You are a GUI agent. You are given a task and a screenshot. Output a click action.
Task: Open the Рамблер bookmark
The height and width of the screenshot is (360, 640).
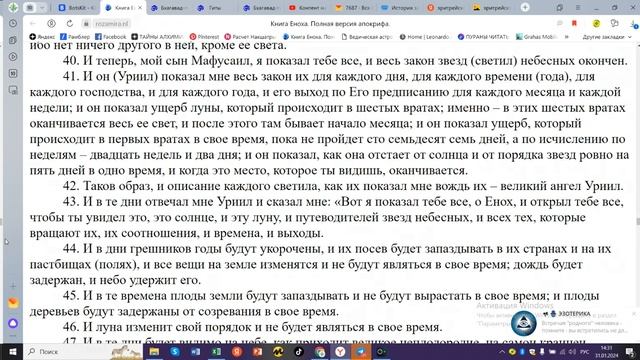(x=75, y=37)
